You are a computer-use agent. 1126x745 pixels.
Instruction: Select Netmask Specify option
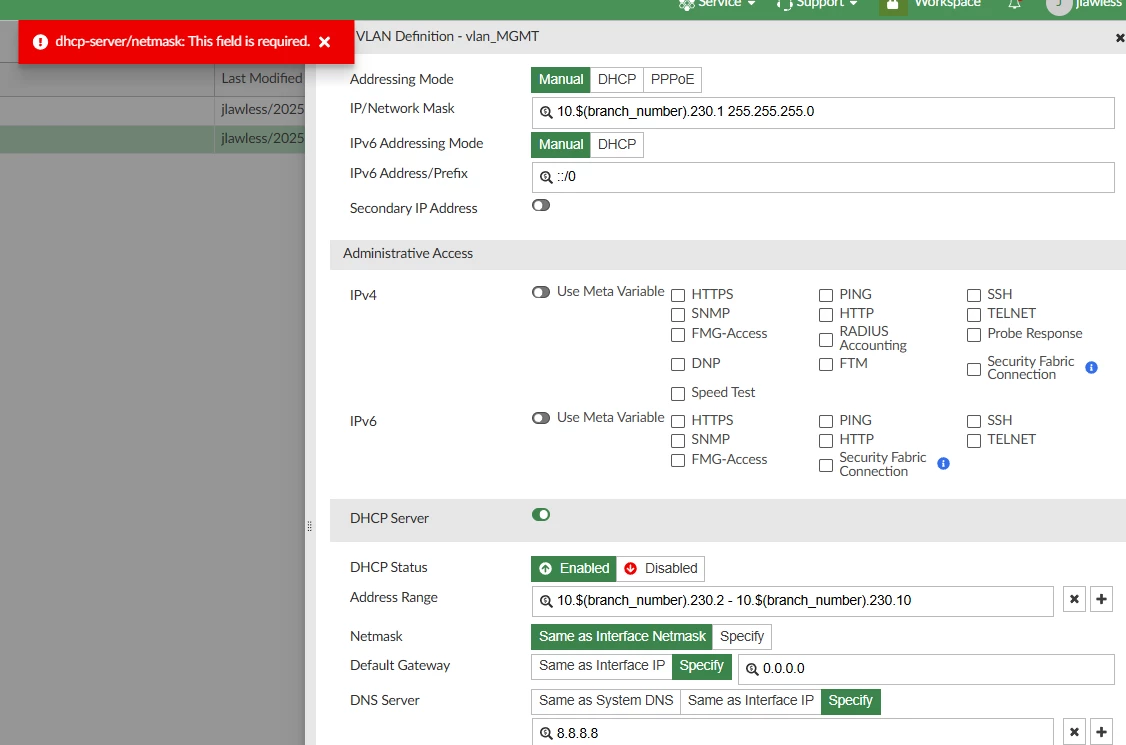(x=742, y=637)
